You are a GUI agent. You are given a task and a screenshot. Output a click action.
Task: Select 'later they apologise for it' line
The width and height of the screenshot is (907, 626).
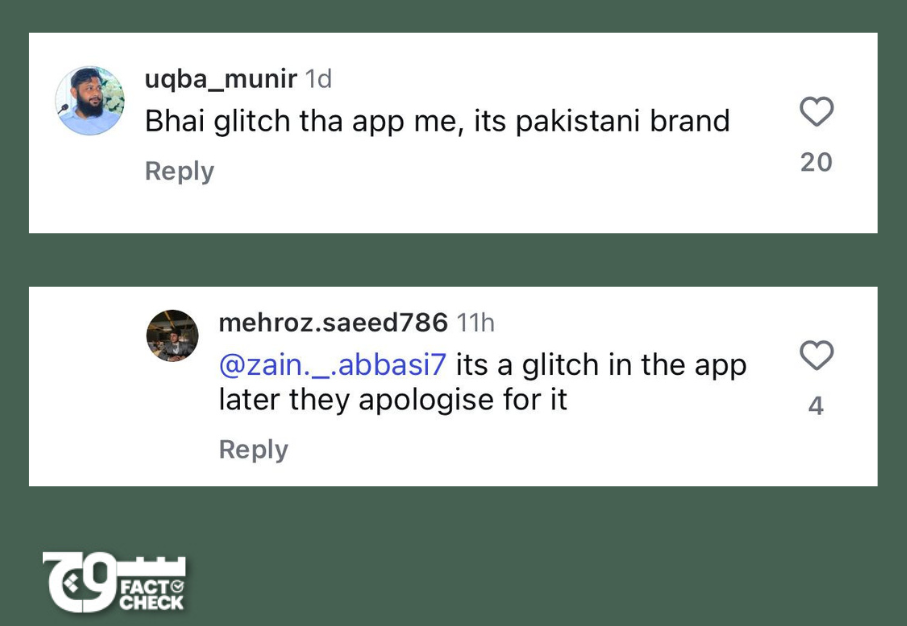tap(393, 400)
